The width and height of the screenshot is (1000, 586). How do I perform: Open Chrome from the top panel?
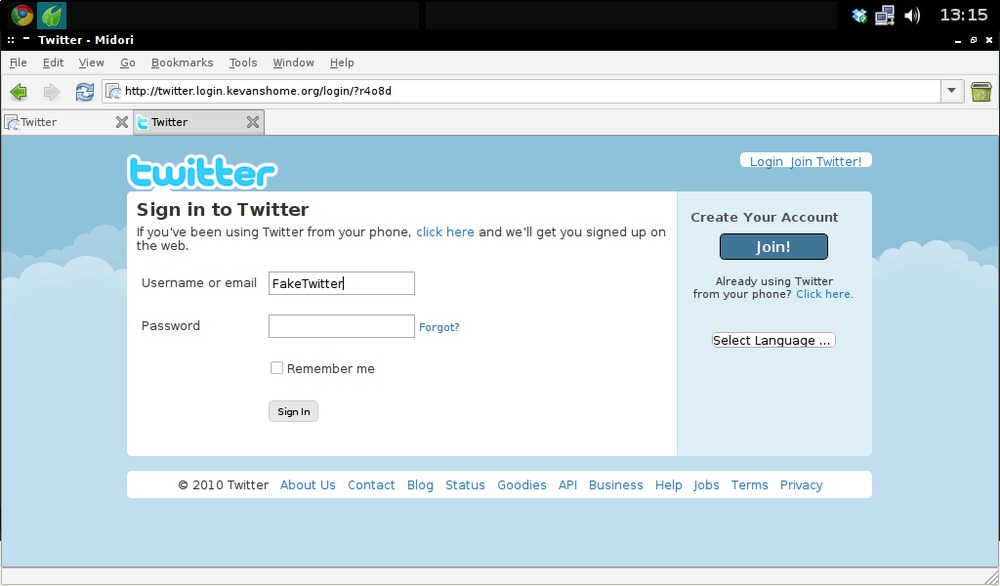(x=22, y=15)
